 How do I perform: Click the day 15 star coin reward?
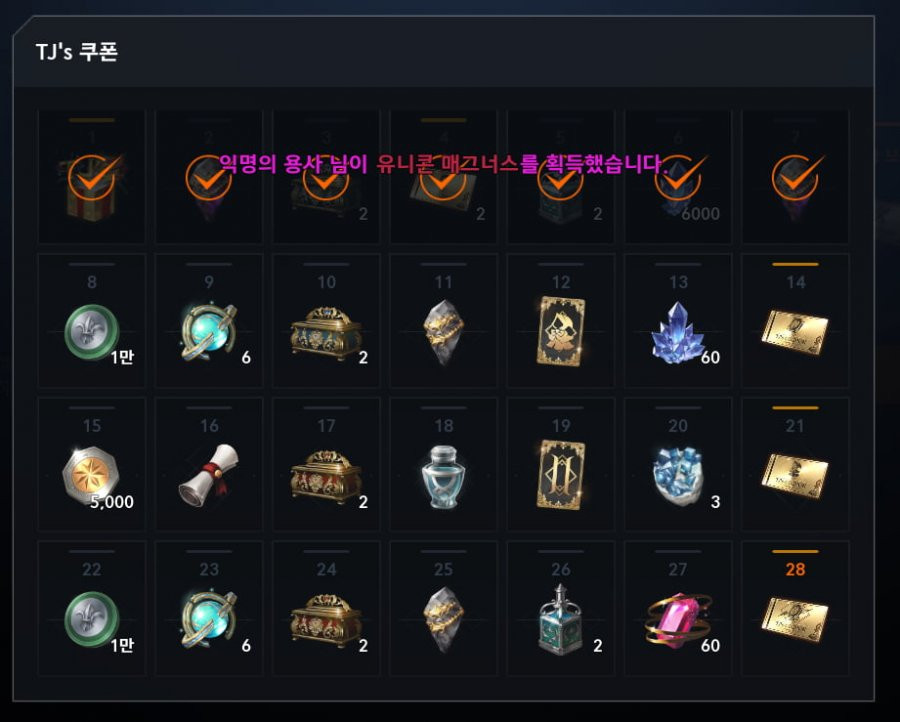pos(92,464)
